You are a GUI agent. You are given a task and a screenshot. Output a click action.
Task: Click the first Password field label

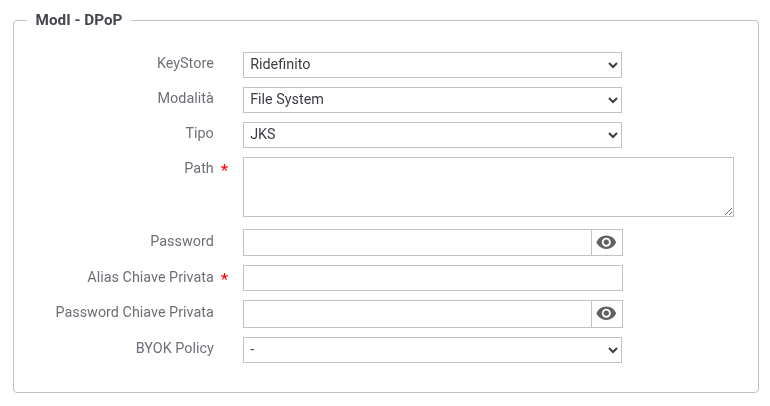coord(181,241)
